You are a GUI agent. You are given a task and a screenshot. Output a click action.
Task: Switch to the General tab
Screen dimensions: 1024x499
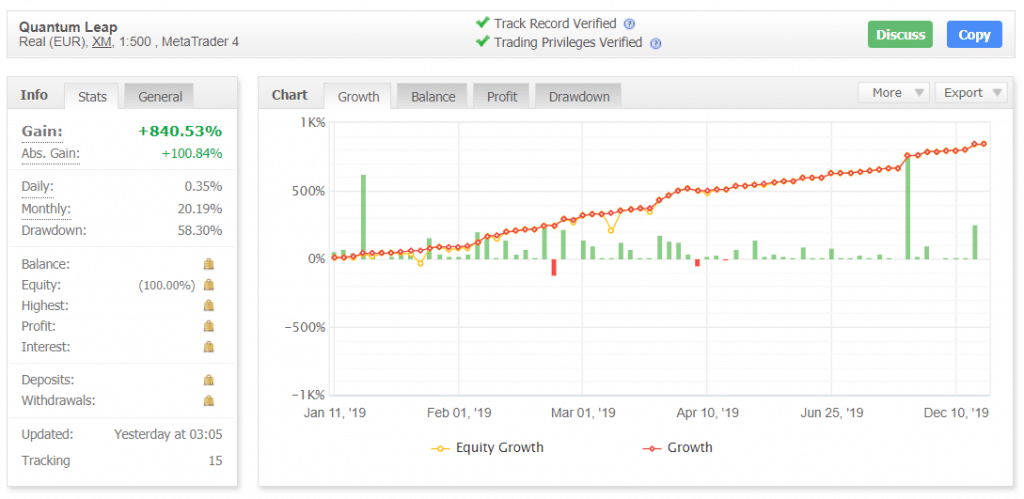point(160,97)
